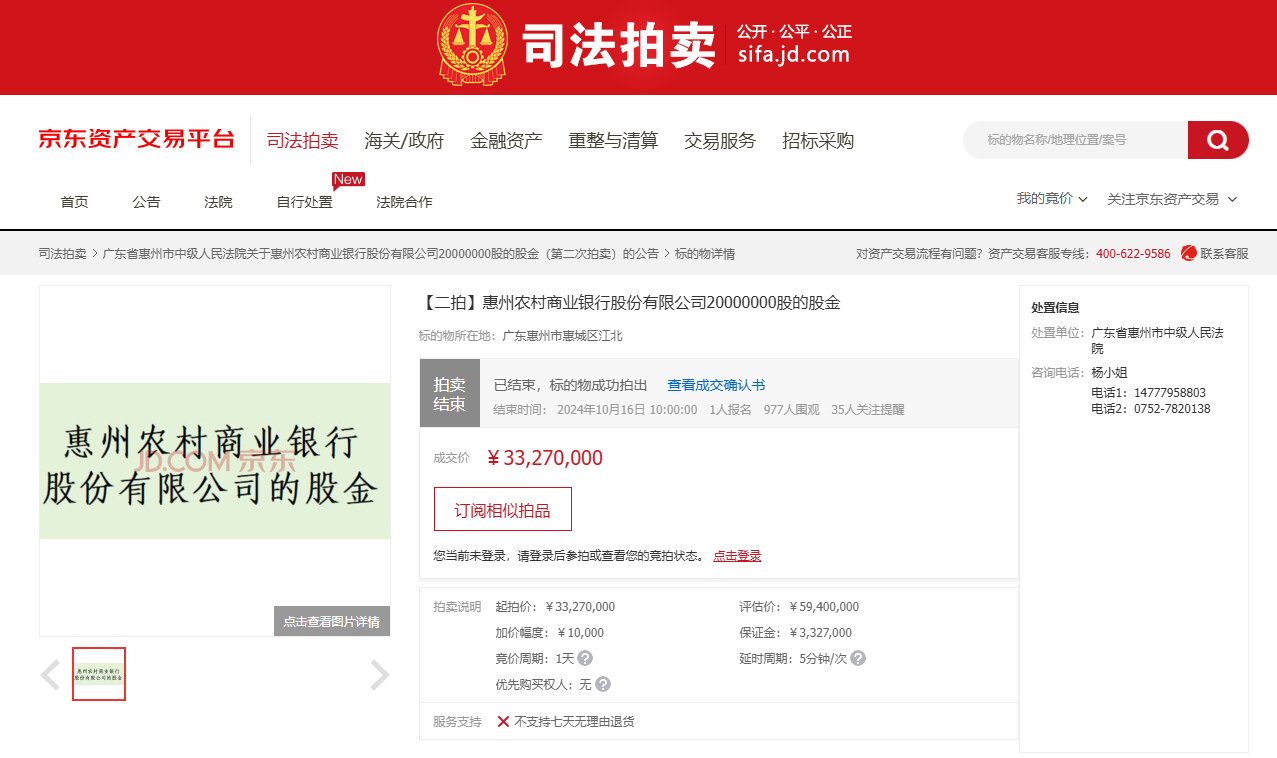Click the 广东省惠州市中级人民法院 disposal unit text
This screenshot has width=1277, height=758.
(x=1157, y=340)
